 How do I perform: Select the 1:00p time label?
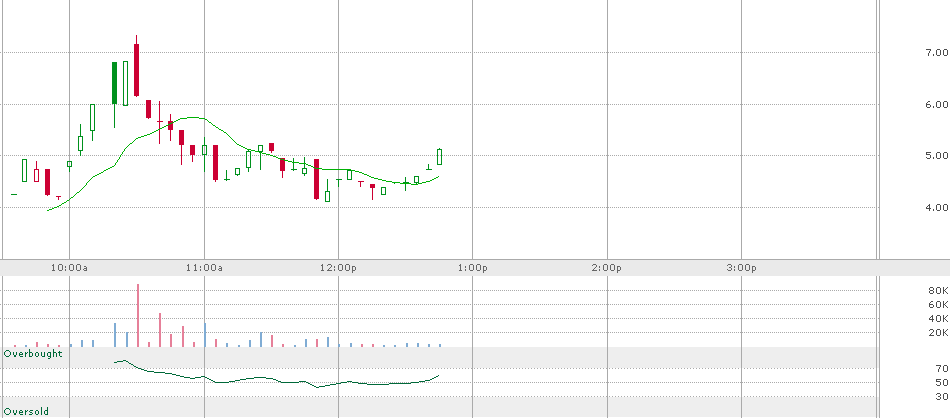click(x=473, y=268)
